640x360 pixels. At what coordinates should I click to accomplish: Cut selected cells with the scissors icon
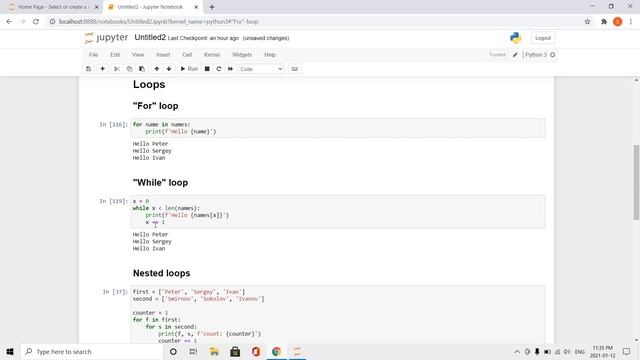pos(117,69)
